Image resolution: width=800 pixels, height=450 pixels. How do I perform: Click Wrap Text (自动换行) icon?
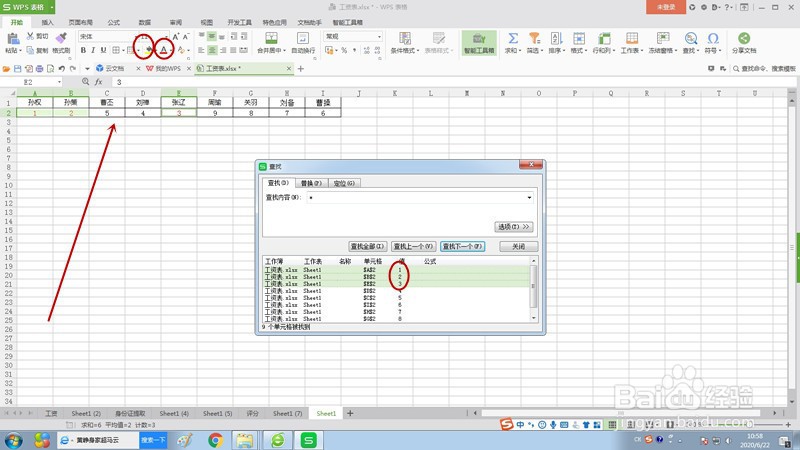coord(303,38)
